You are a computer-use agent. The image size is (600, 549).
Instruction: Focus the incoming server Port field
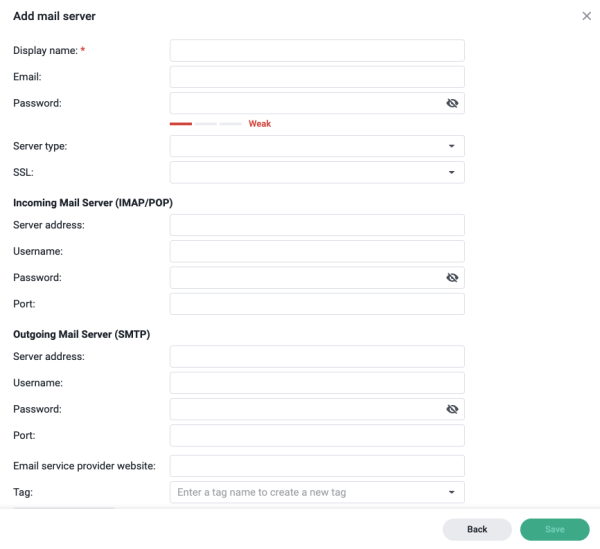pos(317,304)
